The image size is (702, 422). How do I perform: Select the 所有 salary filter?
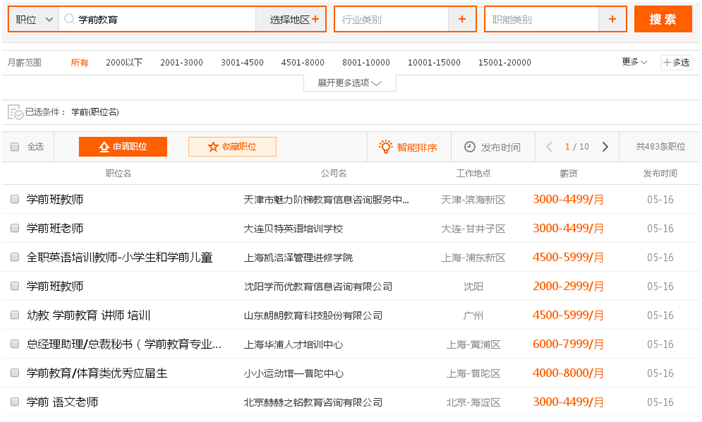(x=79, y=62)
